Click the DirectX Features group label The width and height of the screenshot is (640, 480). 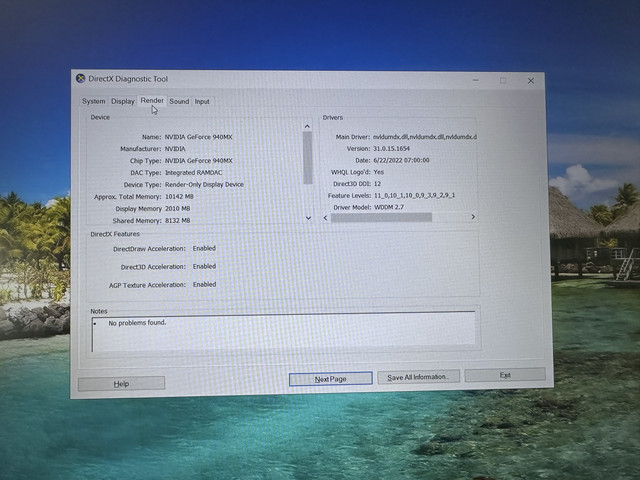point(115,234)
